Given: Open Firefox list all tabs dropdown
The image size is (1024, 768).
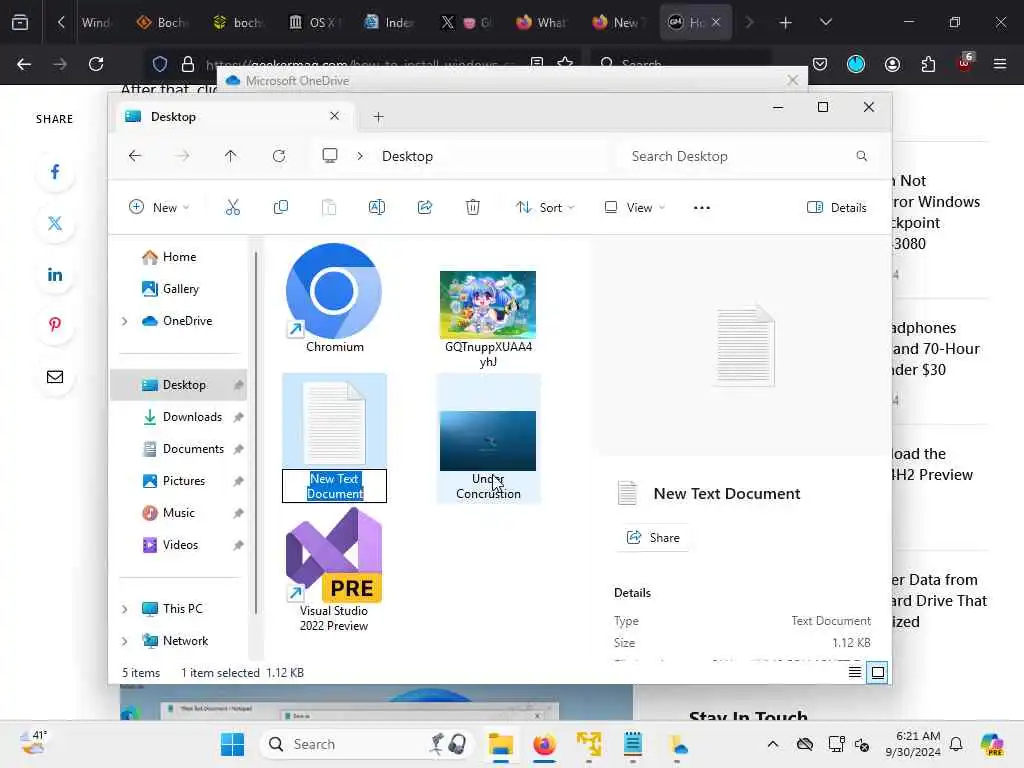Looking at the screenshot, I should coord(825,23).
